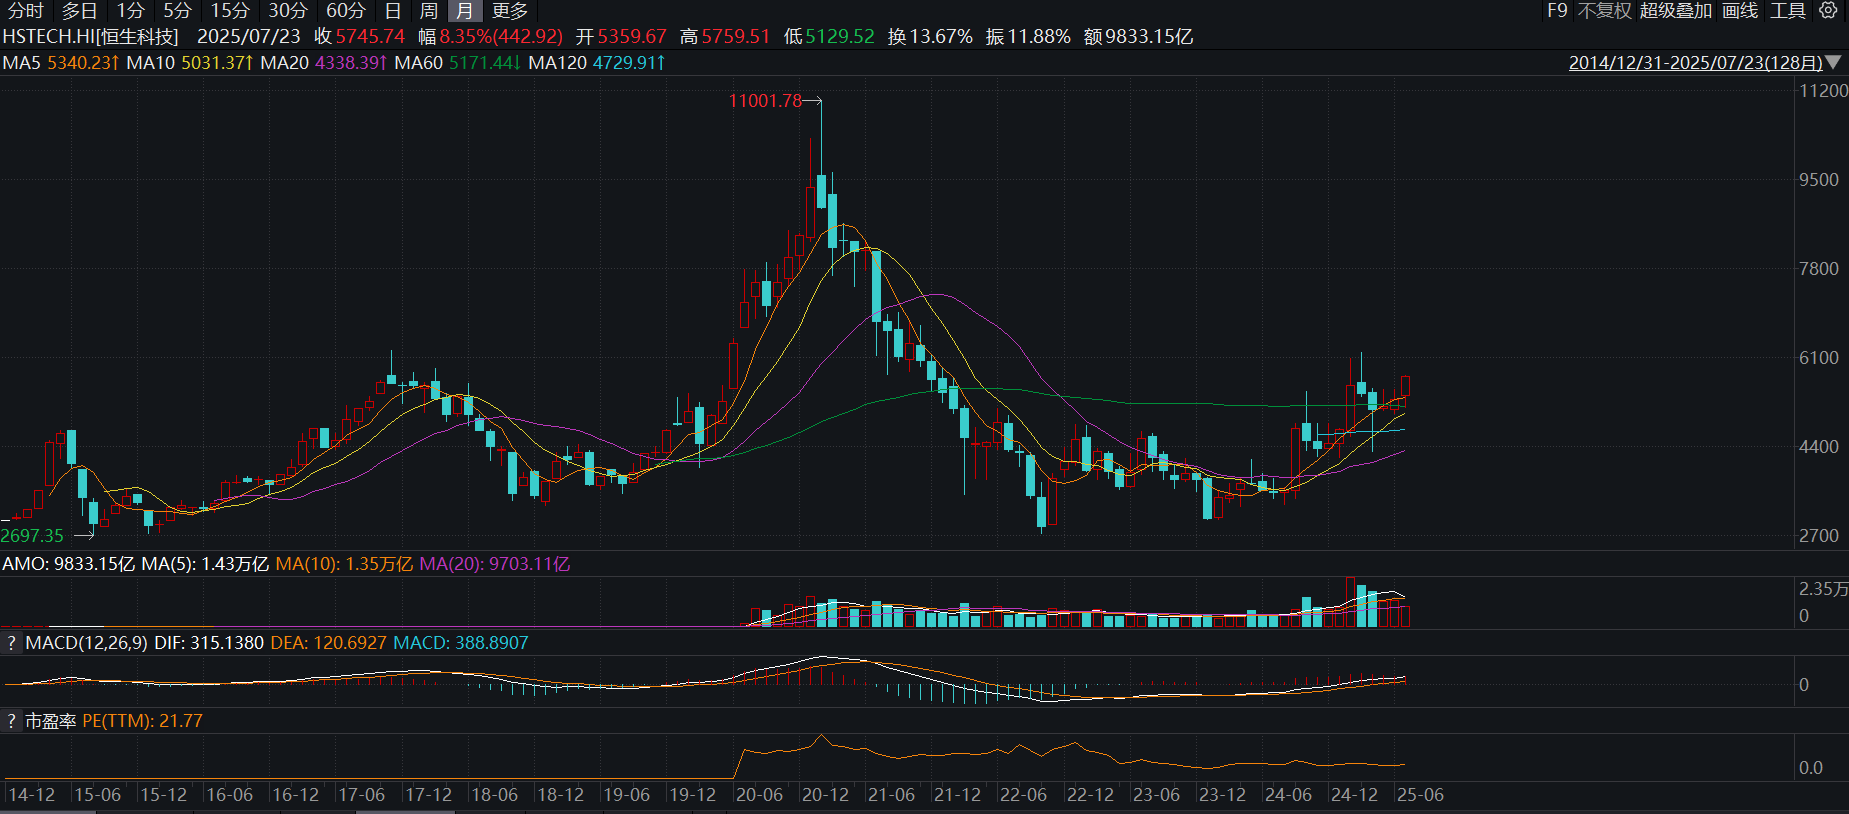1849x814 pixels.
Task: Click the 11001.78 high price marker
Action: pos(765,101)
